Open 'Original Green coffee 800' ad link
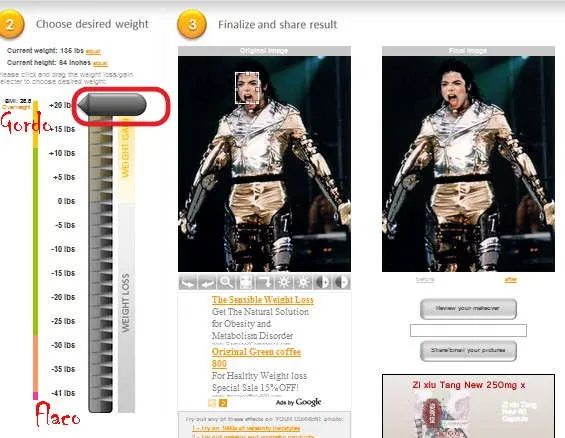The height and width of the screenshot is (438, 565). click(x=256, y=357)
